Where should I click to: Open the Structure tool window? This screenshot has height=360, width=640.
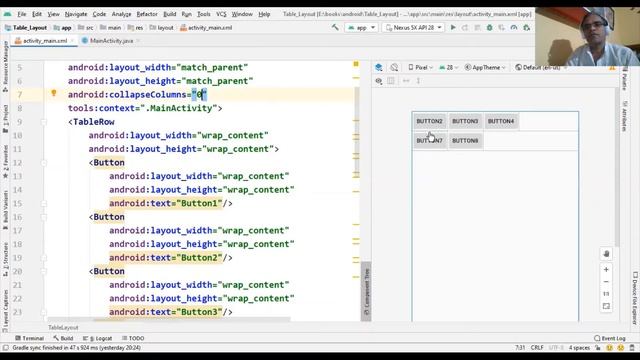click(x=5, y=260)
